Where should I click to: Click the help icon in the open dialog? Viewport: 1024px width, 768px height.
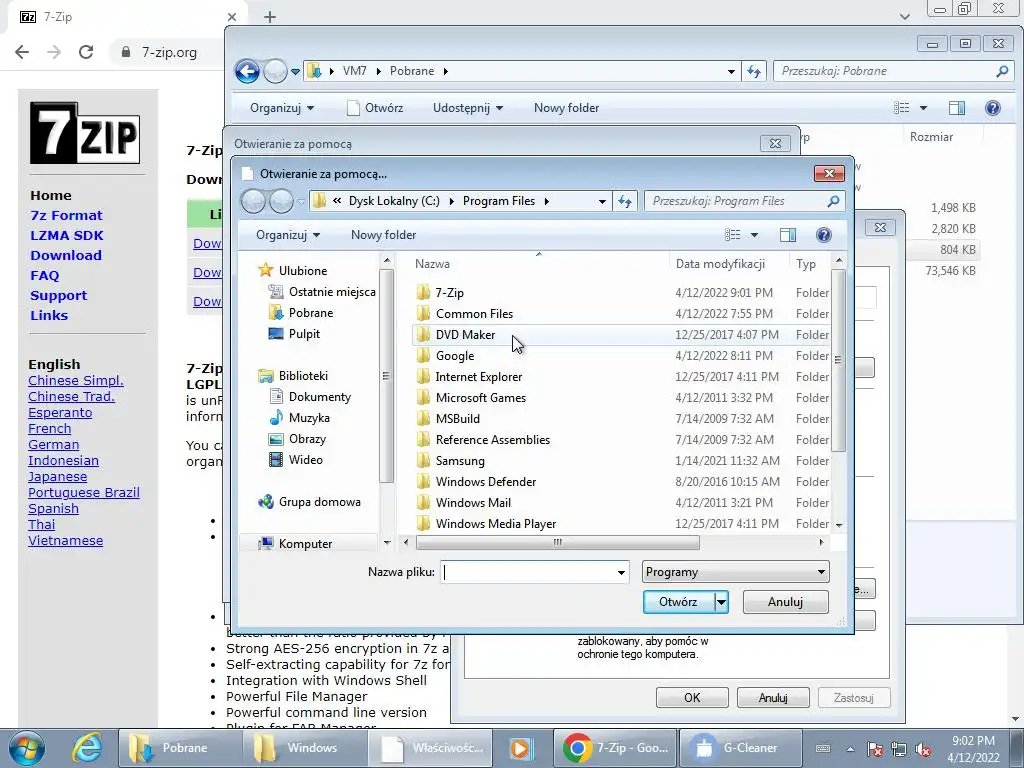pyautogui.click(x=824, y=234)
